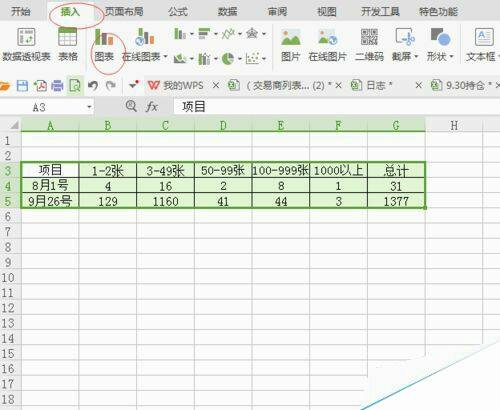The image size is (500, 410).
Task: Insert a 文本框 text box
Action: point(482,46)
